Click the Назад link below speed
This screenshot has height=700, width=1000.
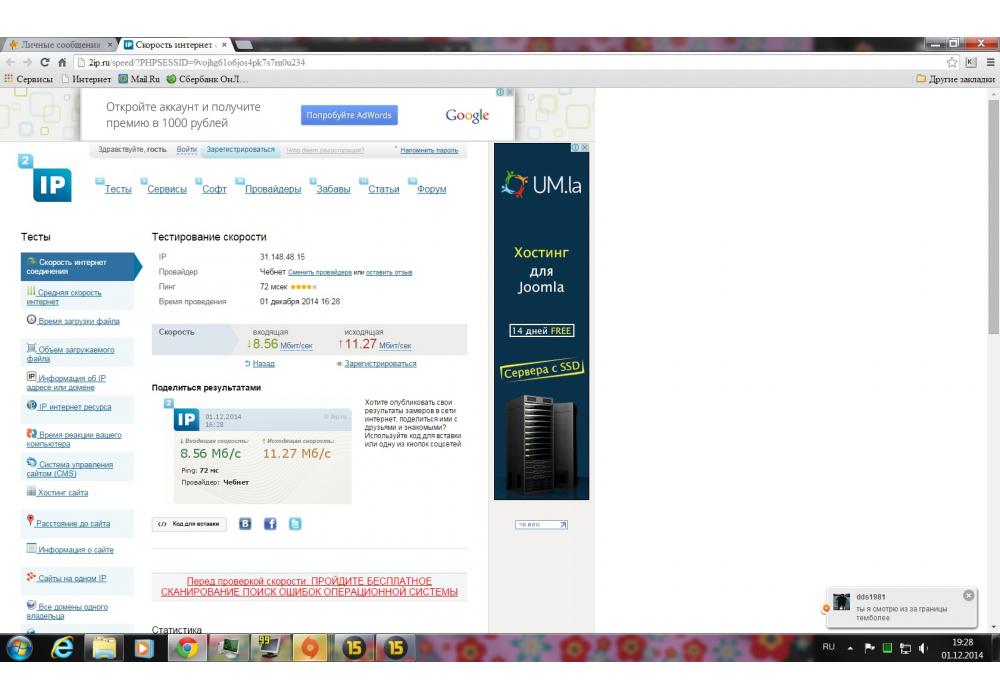tap(263, 363)
